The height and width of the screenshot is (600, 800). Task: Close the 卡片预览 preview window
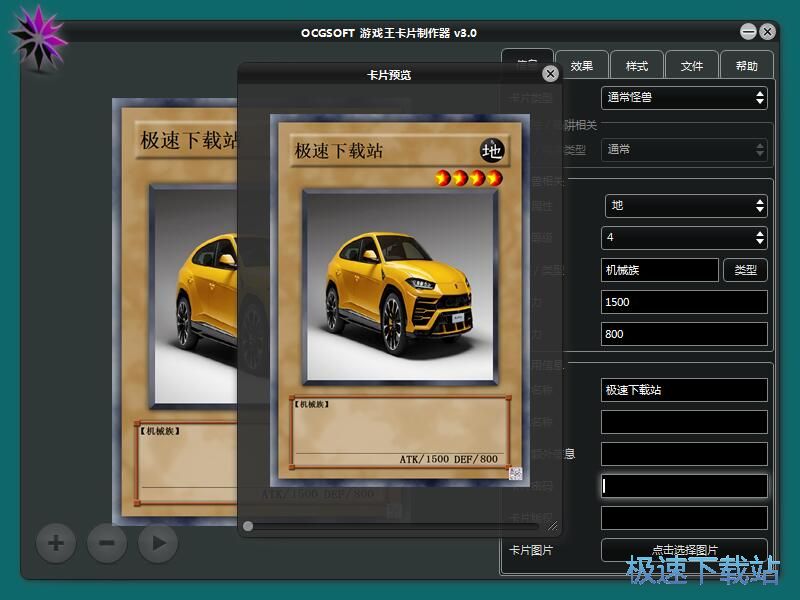click(550, 74)
